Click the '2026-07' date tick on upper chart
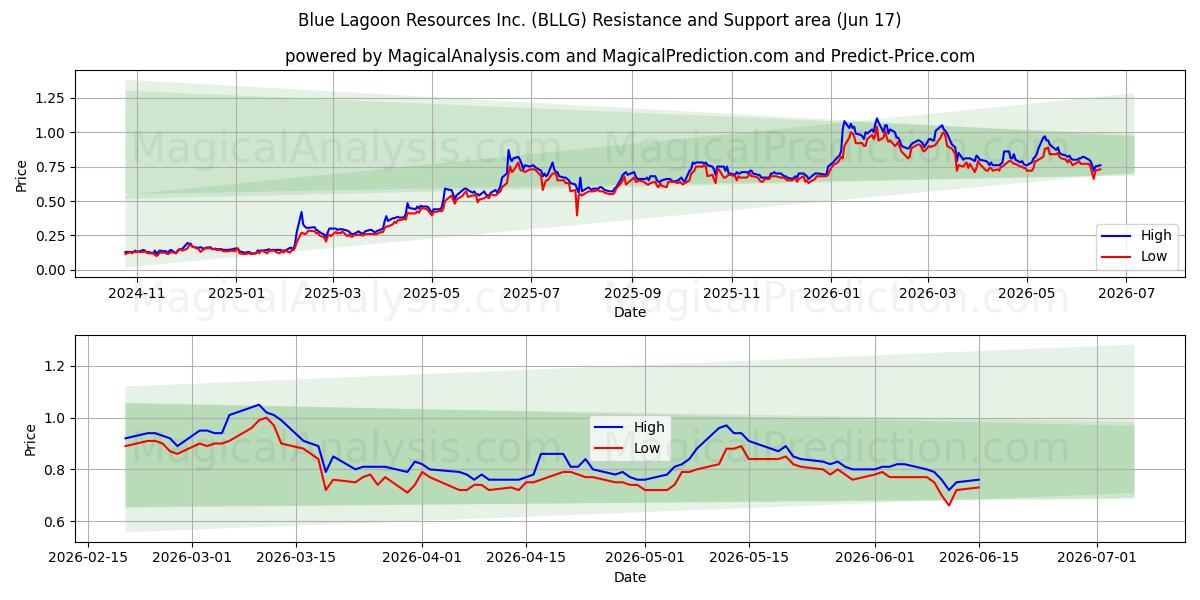 click(x=1125, y=294)
